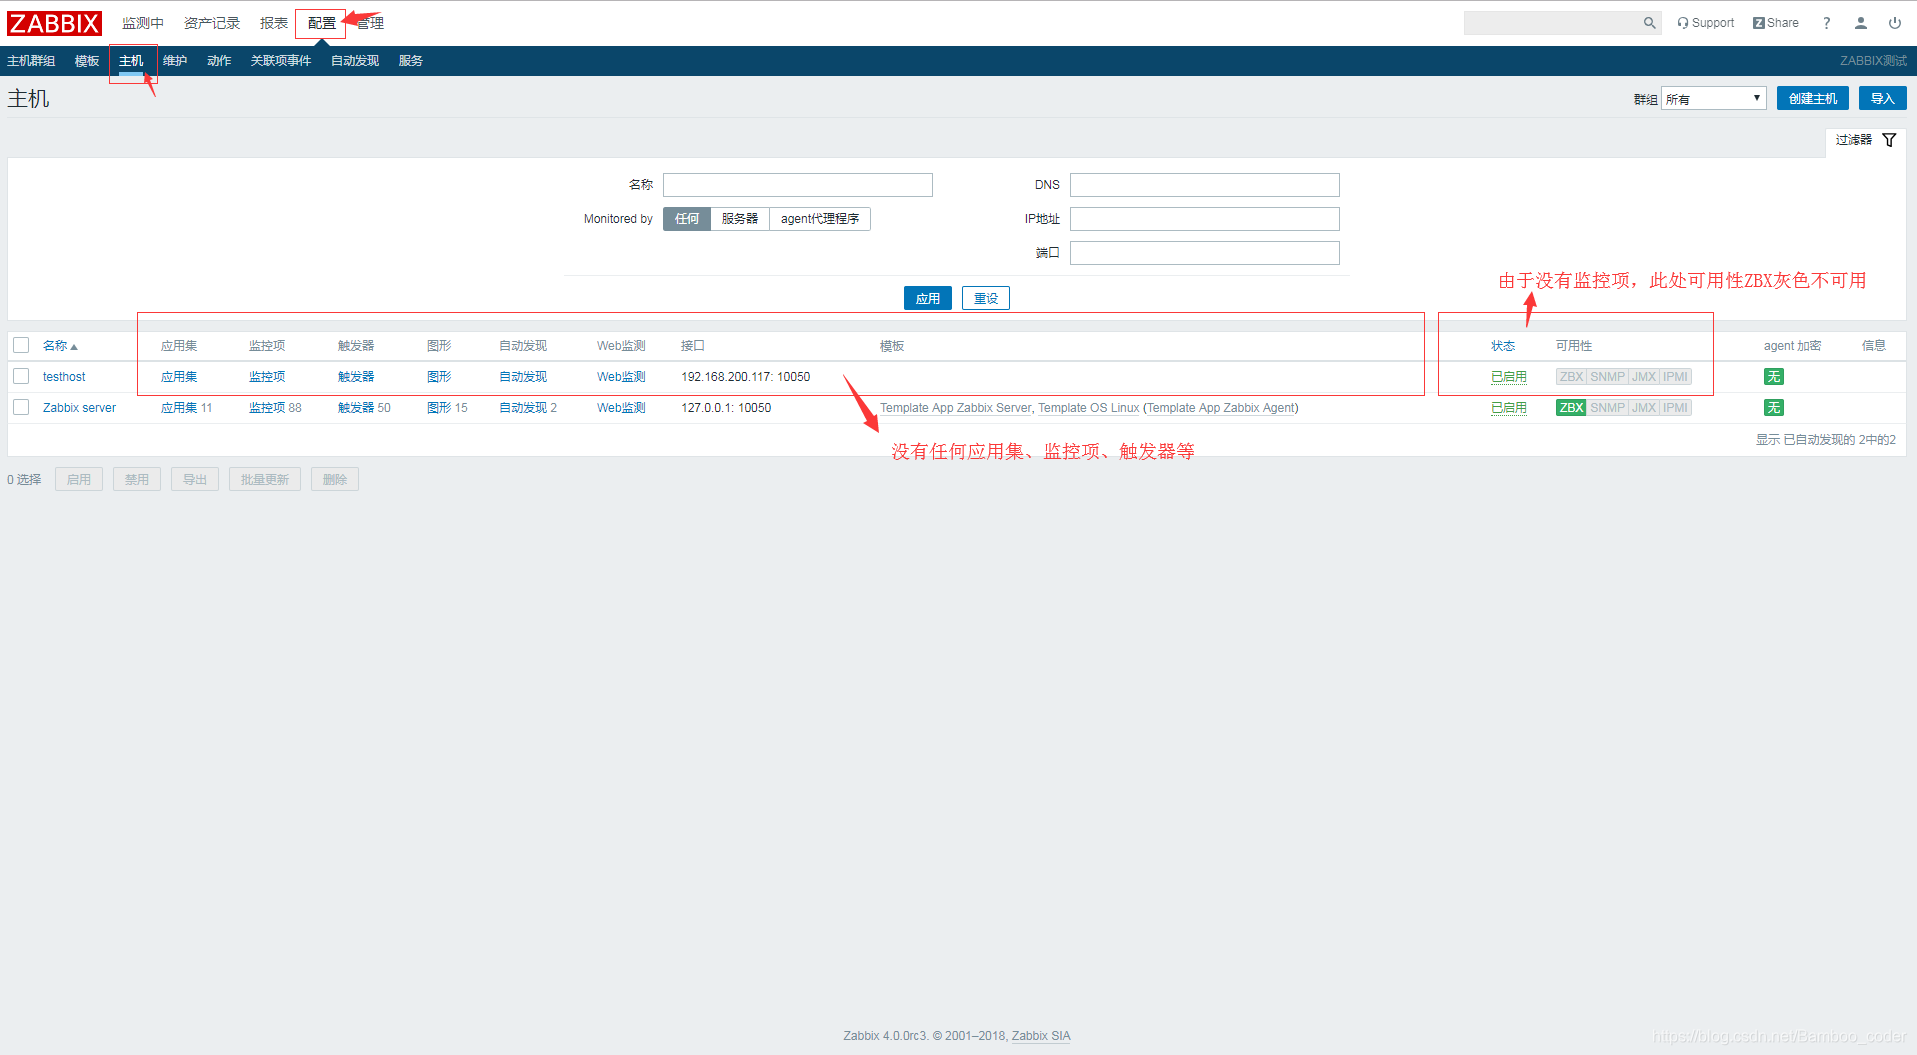Image resolution: width=1917 pixels, height=1055 pixels.
Task: Switch to the 关联项事件 submenu tab
Action: (x=281, y=61)
